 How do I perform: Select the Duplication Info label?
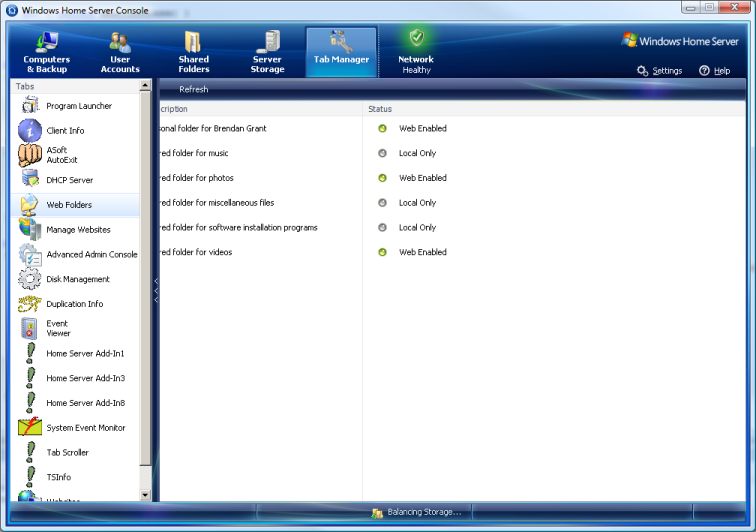click(x=75, y=304)
